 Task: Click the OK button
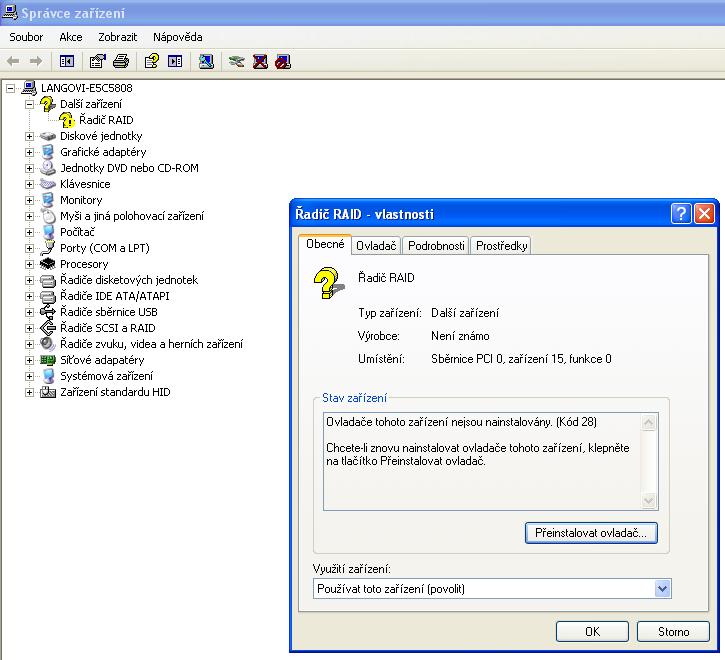(592, 631)
